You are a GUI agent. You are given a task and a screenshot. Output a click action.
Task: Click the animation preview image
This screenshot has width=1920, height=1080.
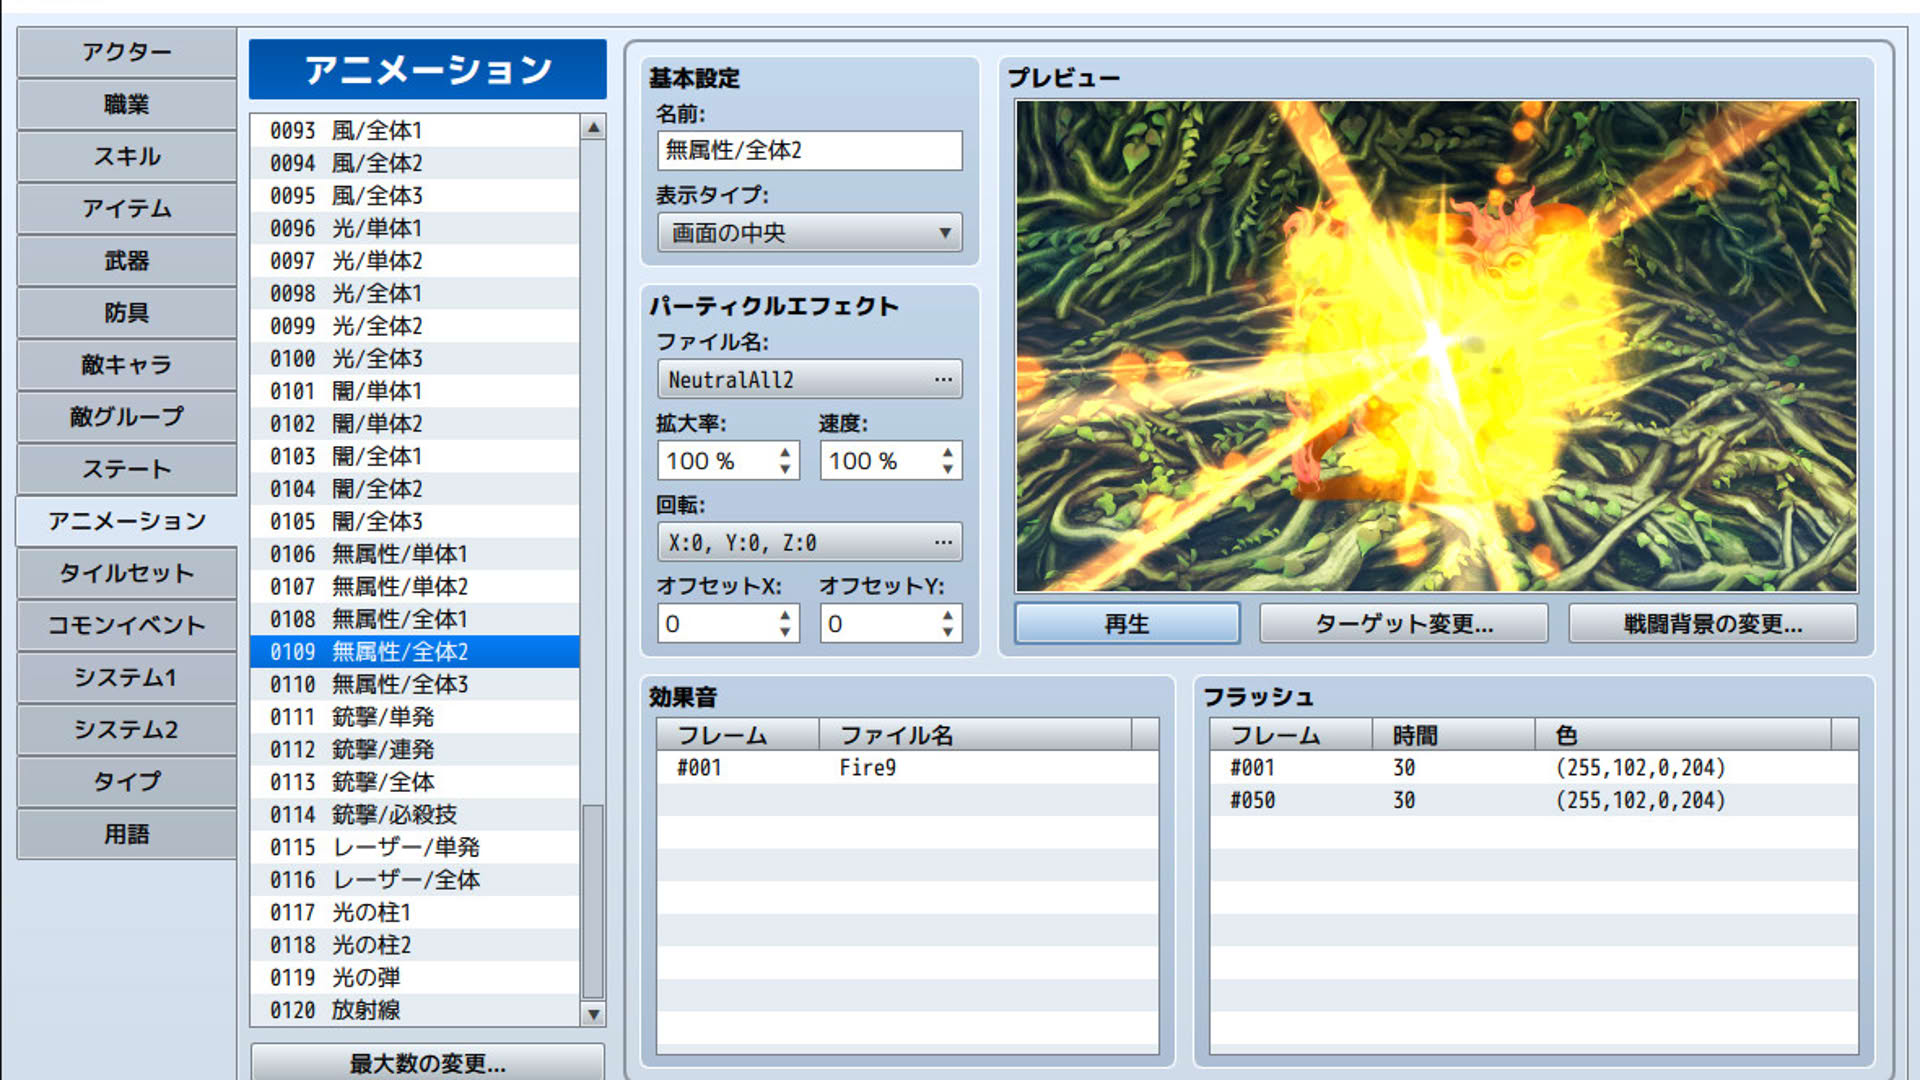pos(1436,346)
